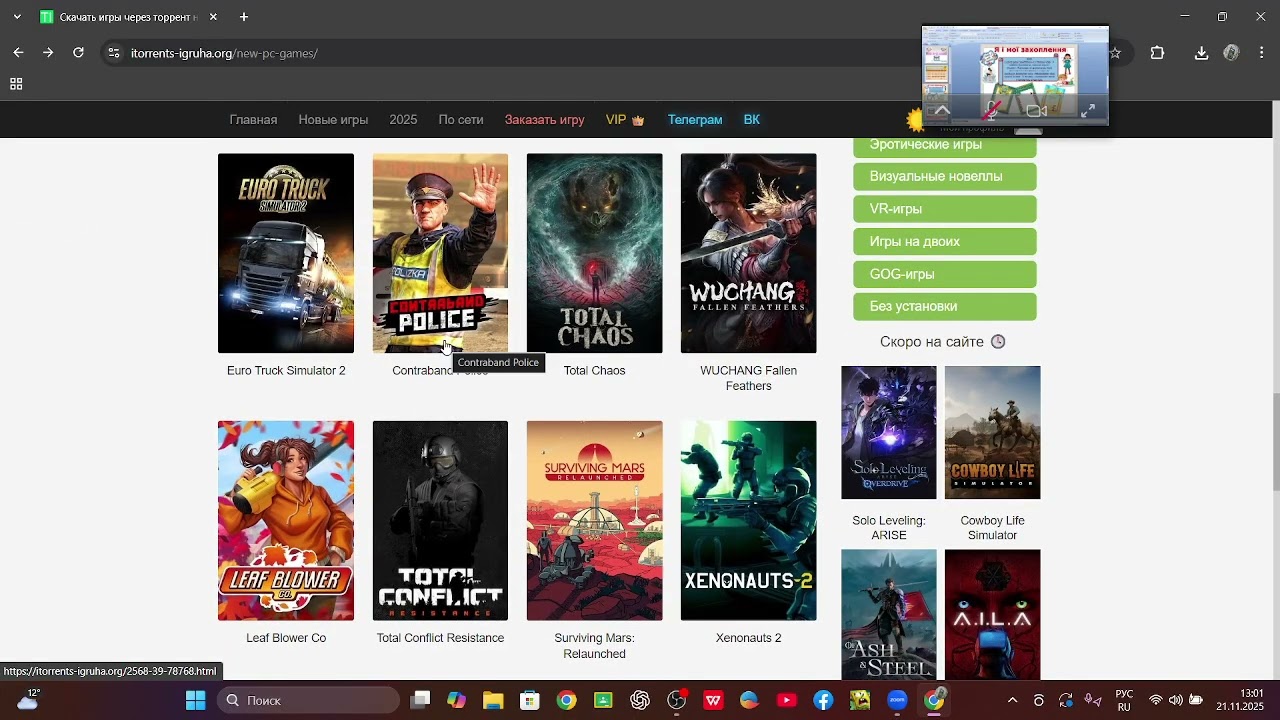This screenshot has width=1280, height=720.
Task: Open the По сети menu item
Action: (x=461, y=120)
